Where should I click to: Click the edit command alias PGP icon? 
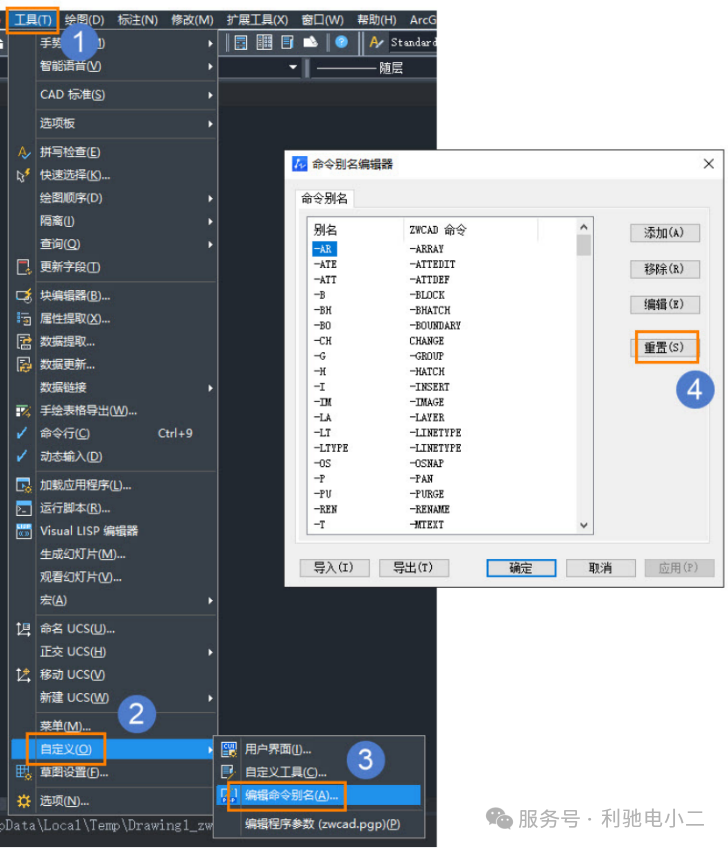pyautogui.click(x=229, y=796)
